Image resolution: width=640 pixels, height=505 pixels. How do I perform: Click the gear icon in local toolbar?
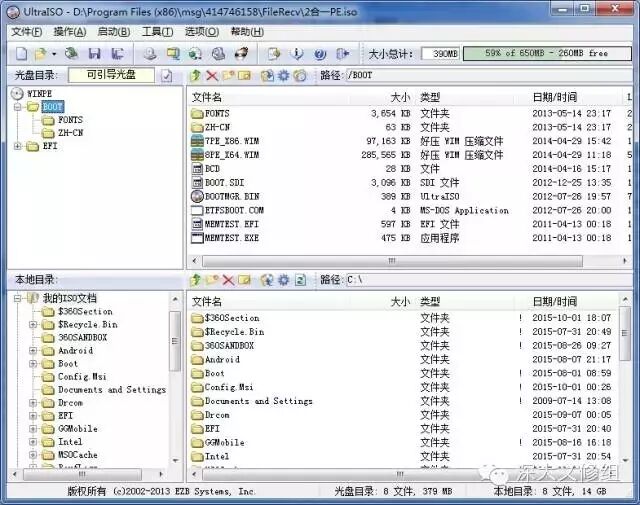283,280
